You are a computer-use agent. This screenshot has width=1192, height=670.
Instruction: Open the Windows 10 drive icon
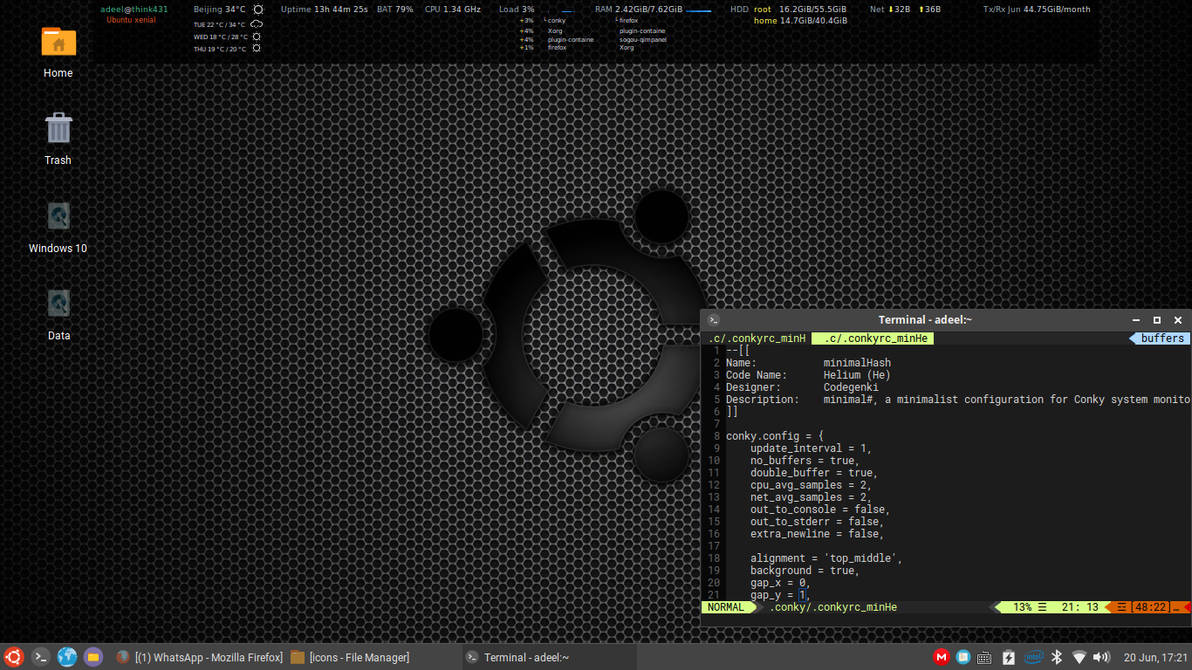(58, 217)
